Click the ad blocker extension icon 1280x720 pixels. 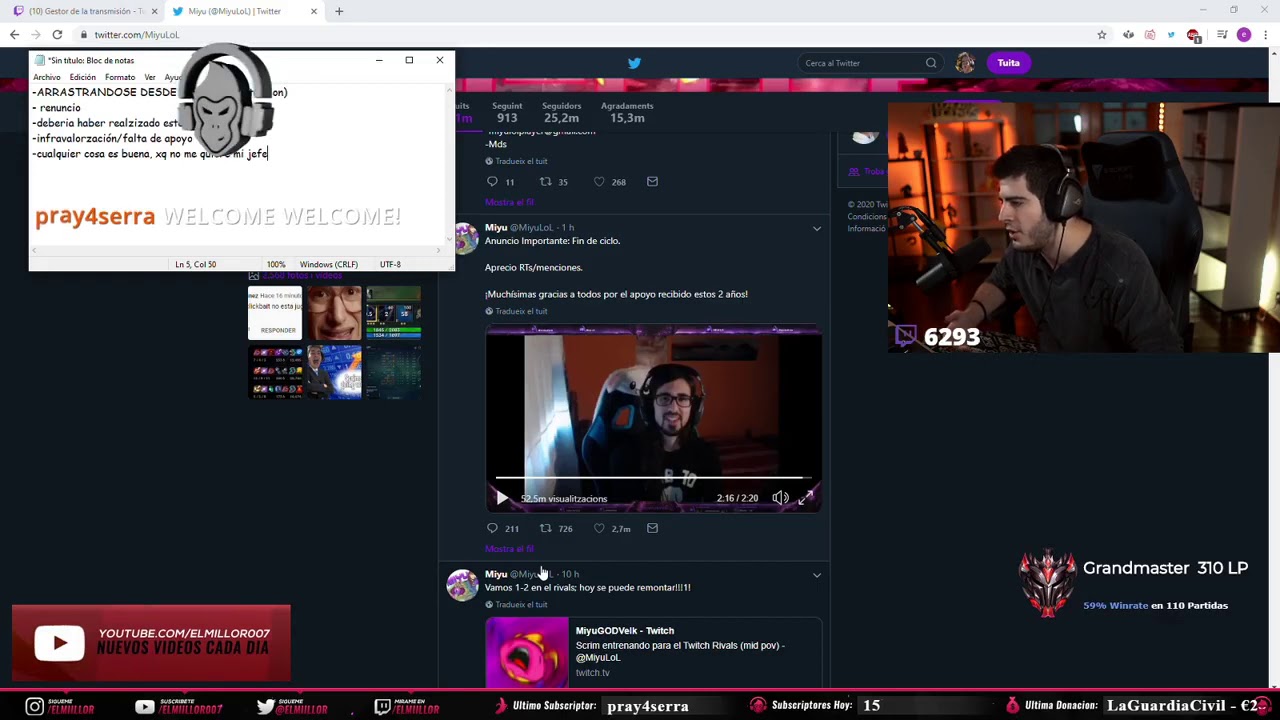pos(1193,35)
